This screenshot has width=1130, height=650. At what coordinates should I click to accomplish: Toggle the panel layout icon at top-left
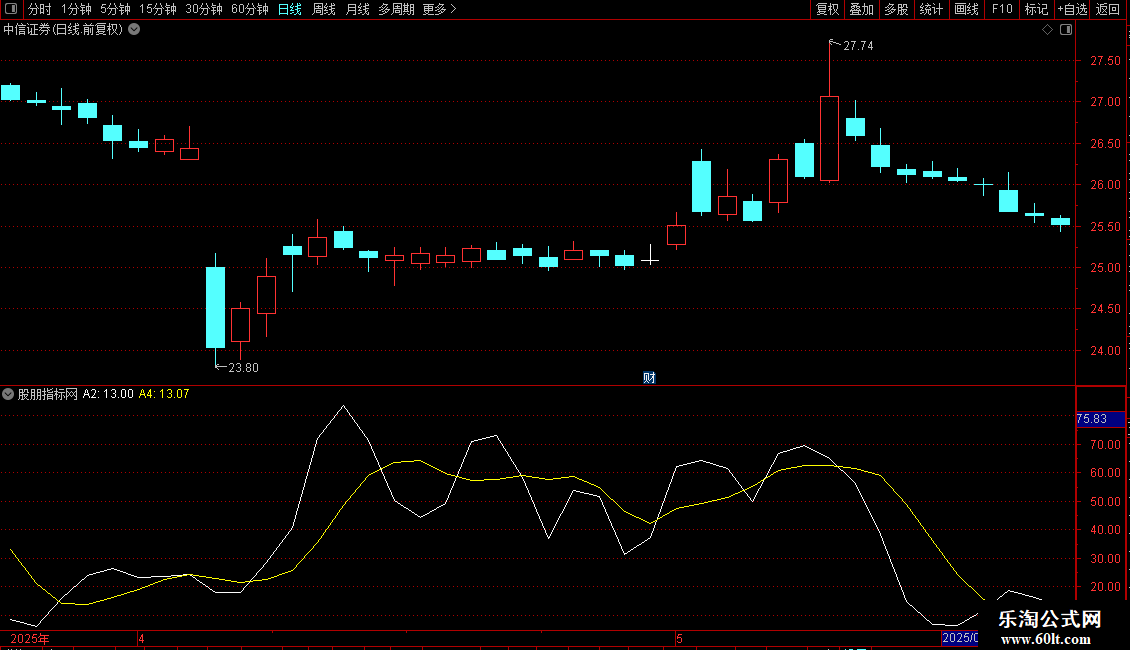click(x=11, y=9)
